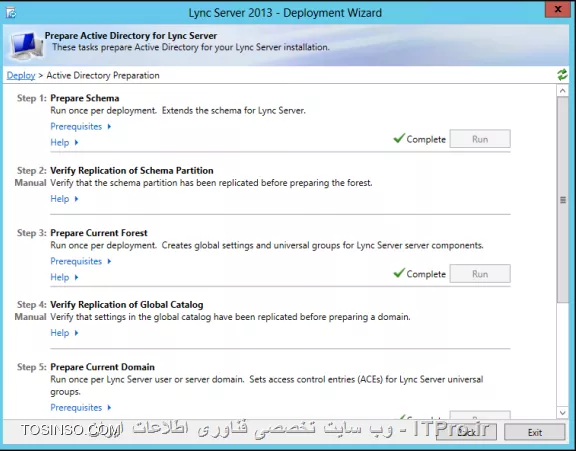Expand Help under Prepare Current Forest
This screenshot has width=576, height=451.
[x=64, y=277]
